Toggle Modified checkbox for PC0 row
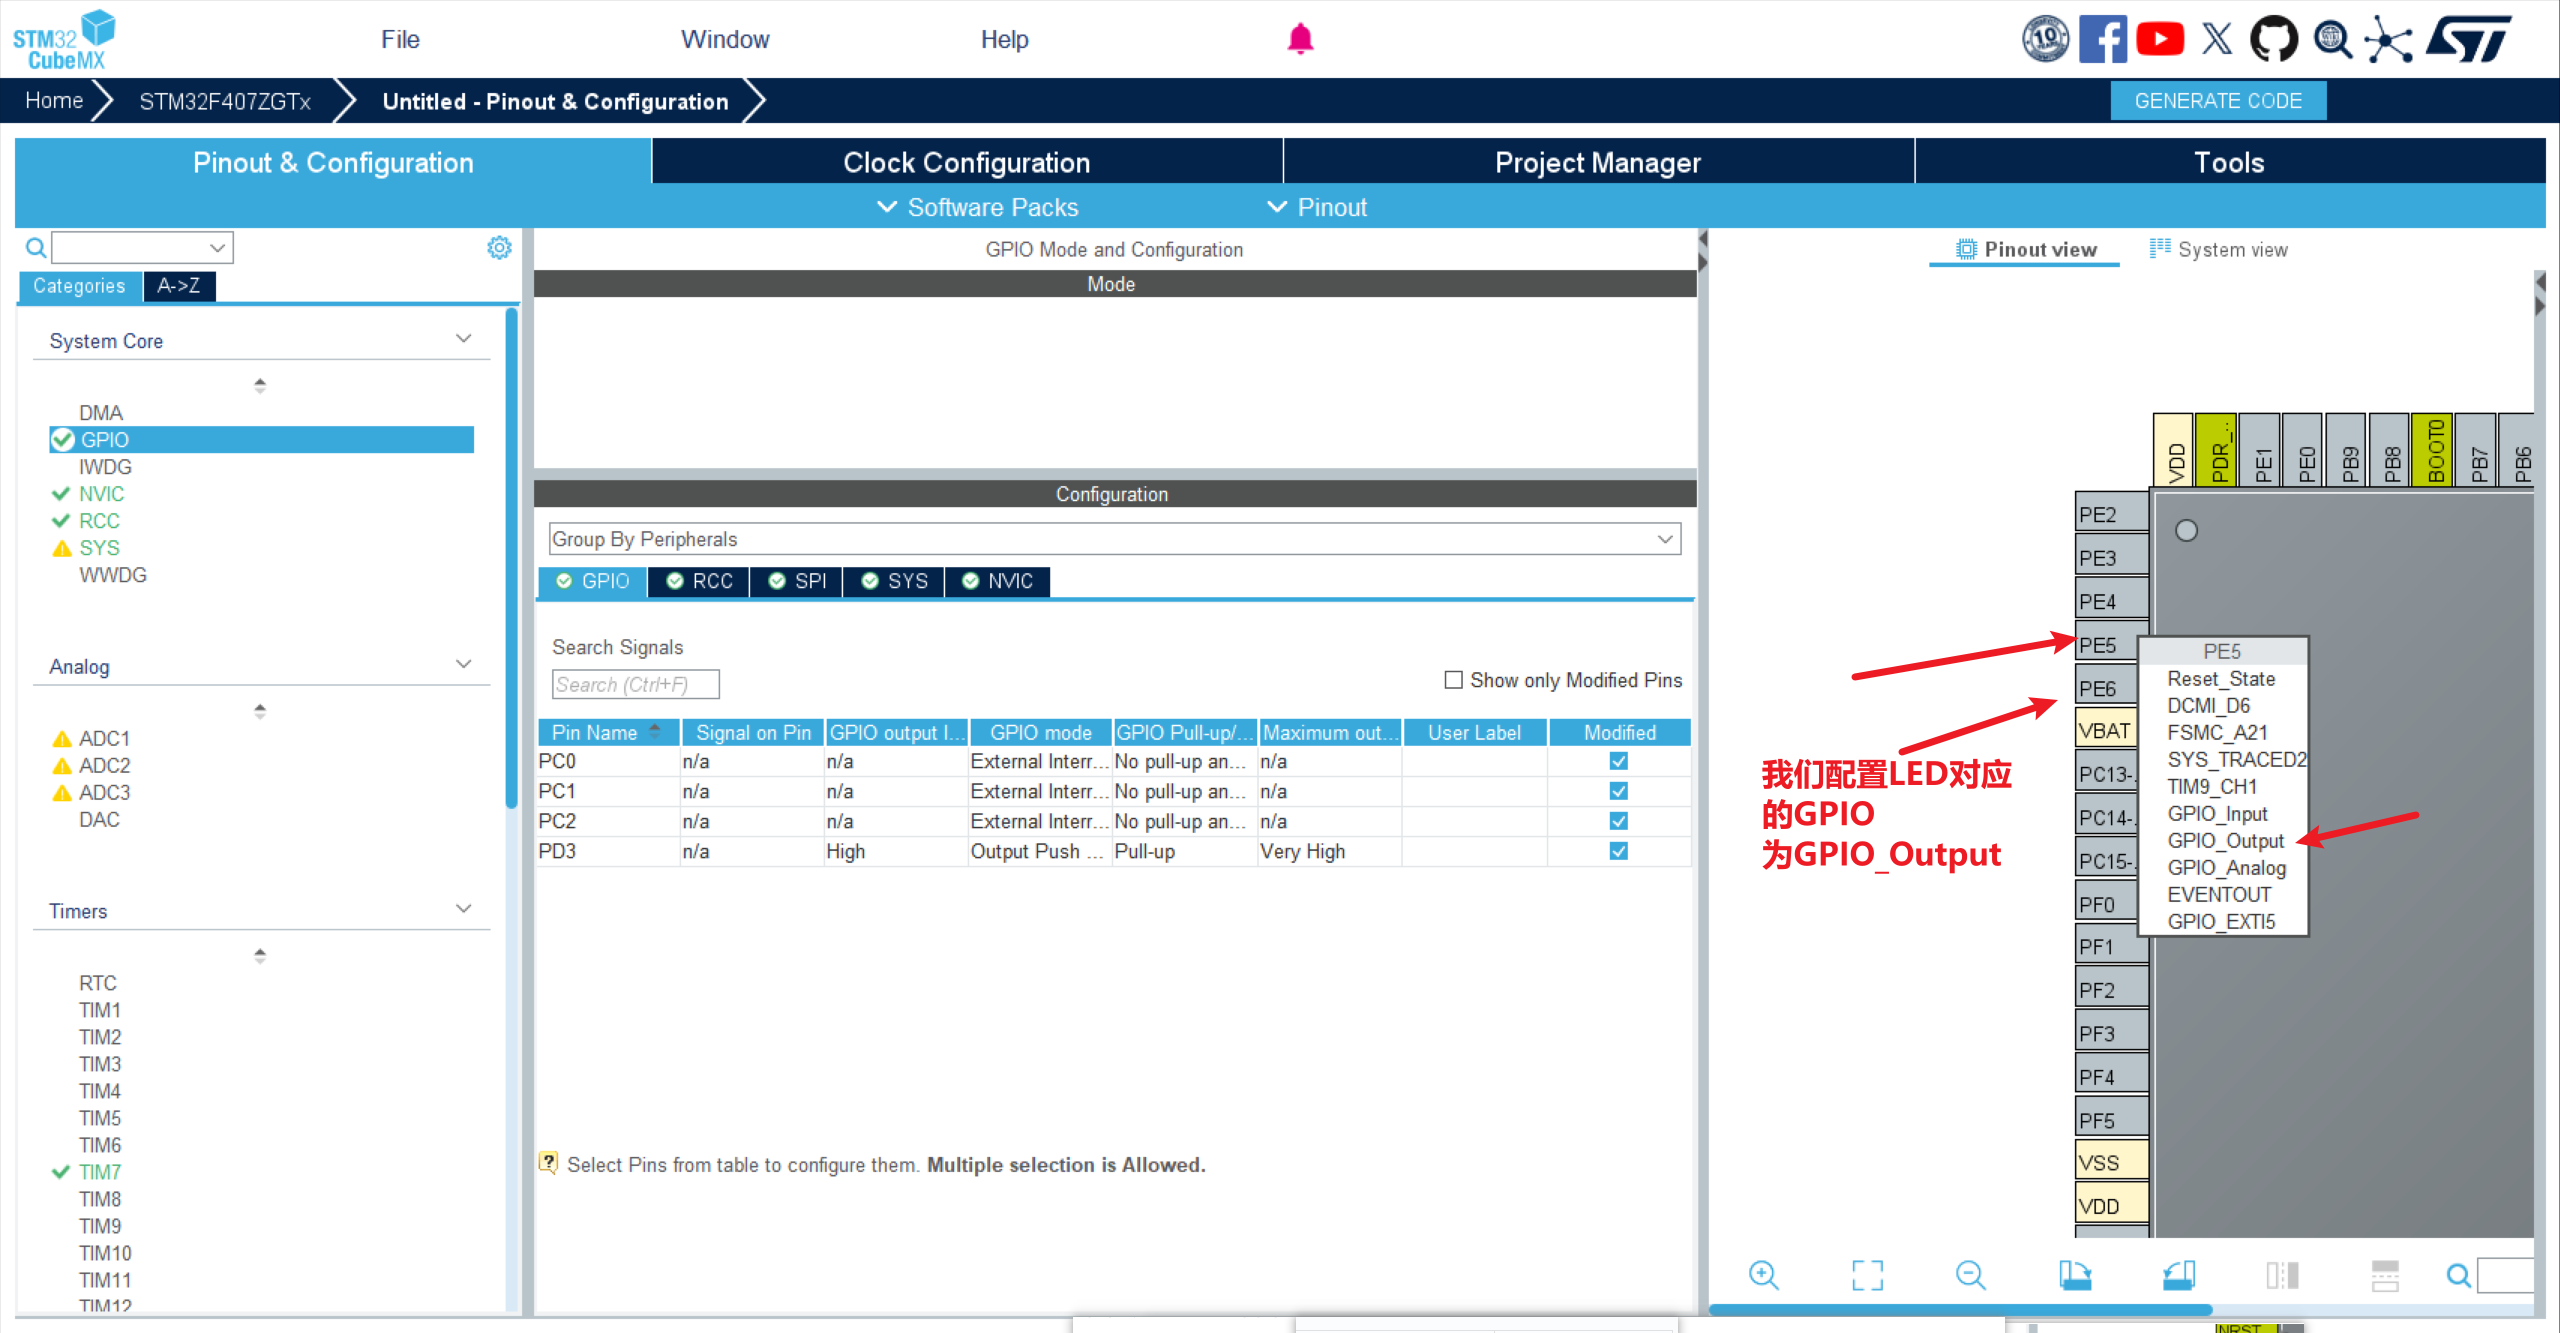 pos(1619,761)
